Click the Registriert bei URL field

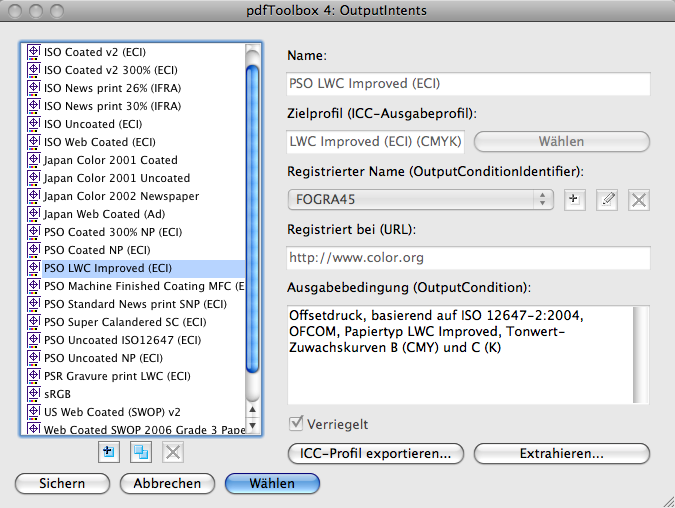point(468,257)
